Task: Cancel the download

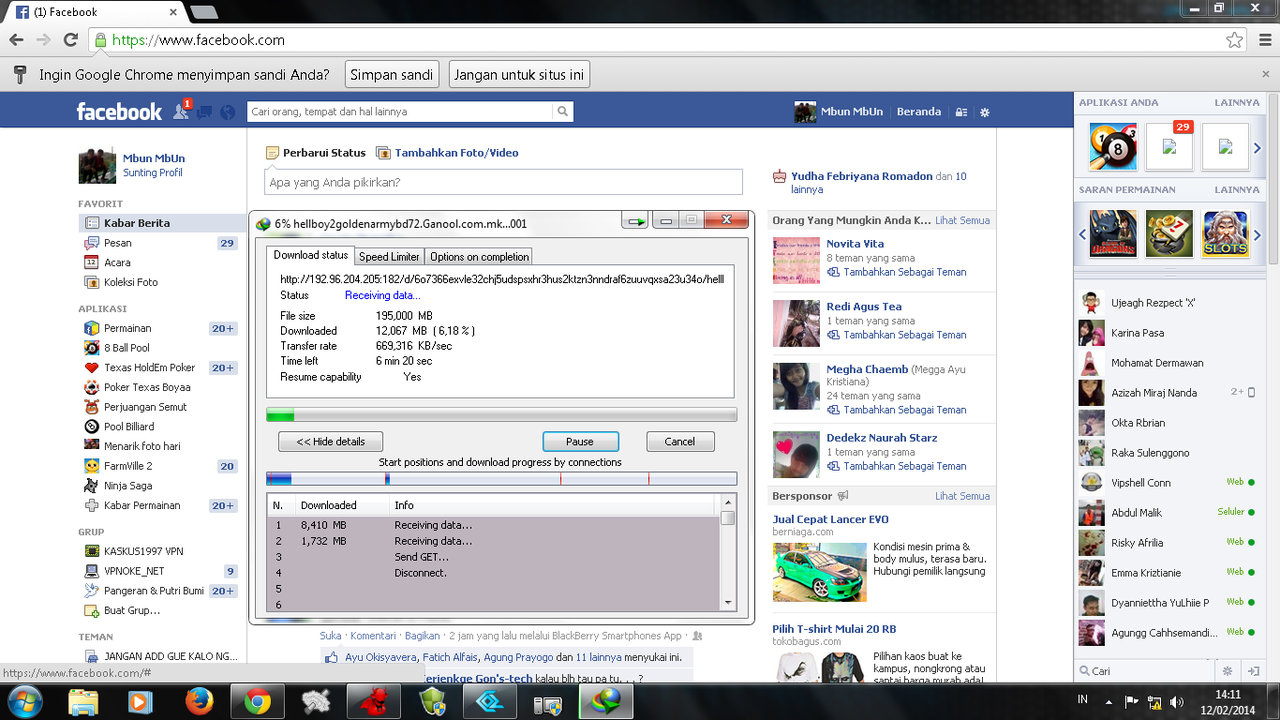Action: [679, 441]
